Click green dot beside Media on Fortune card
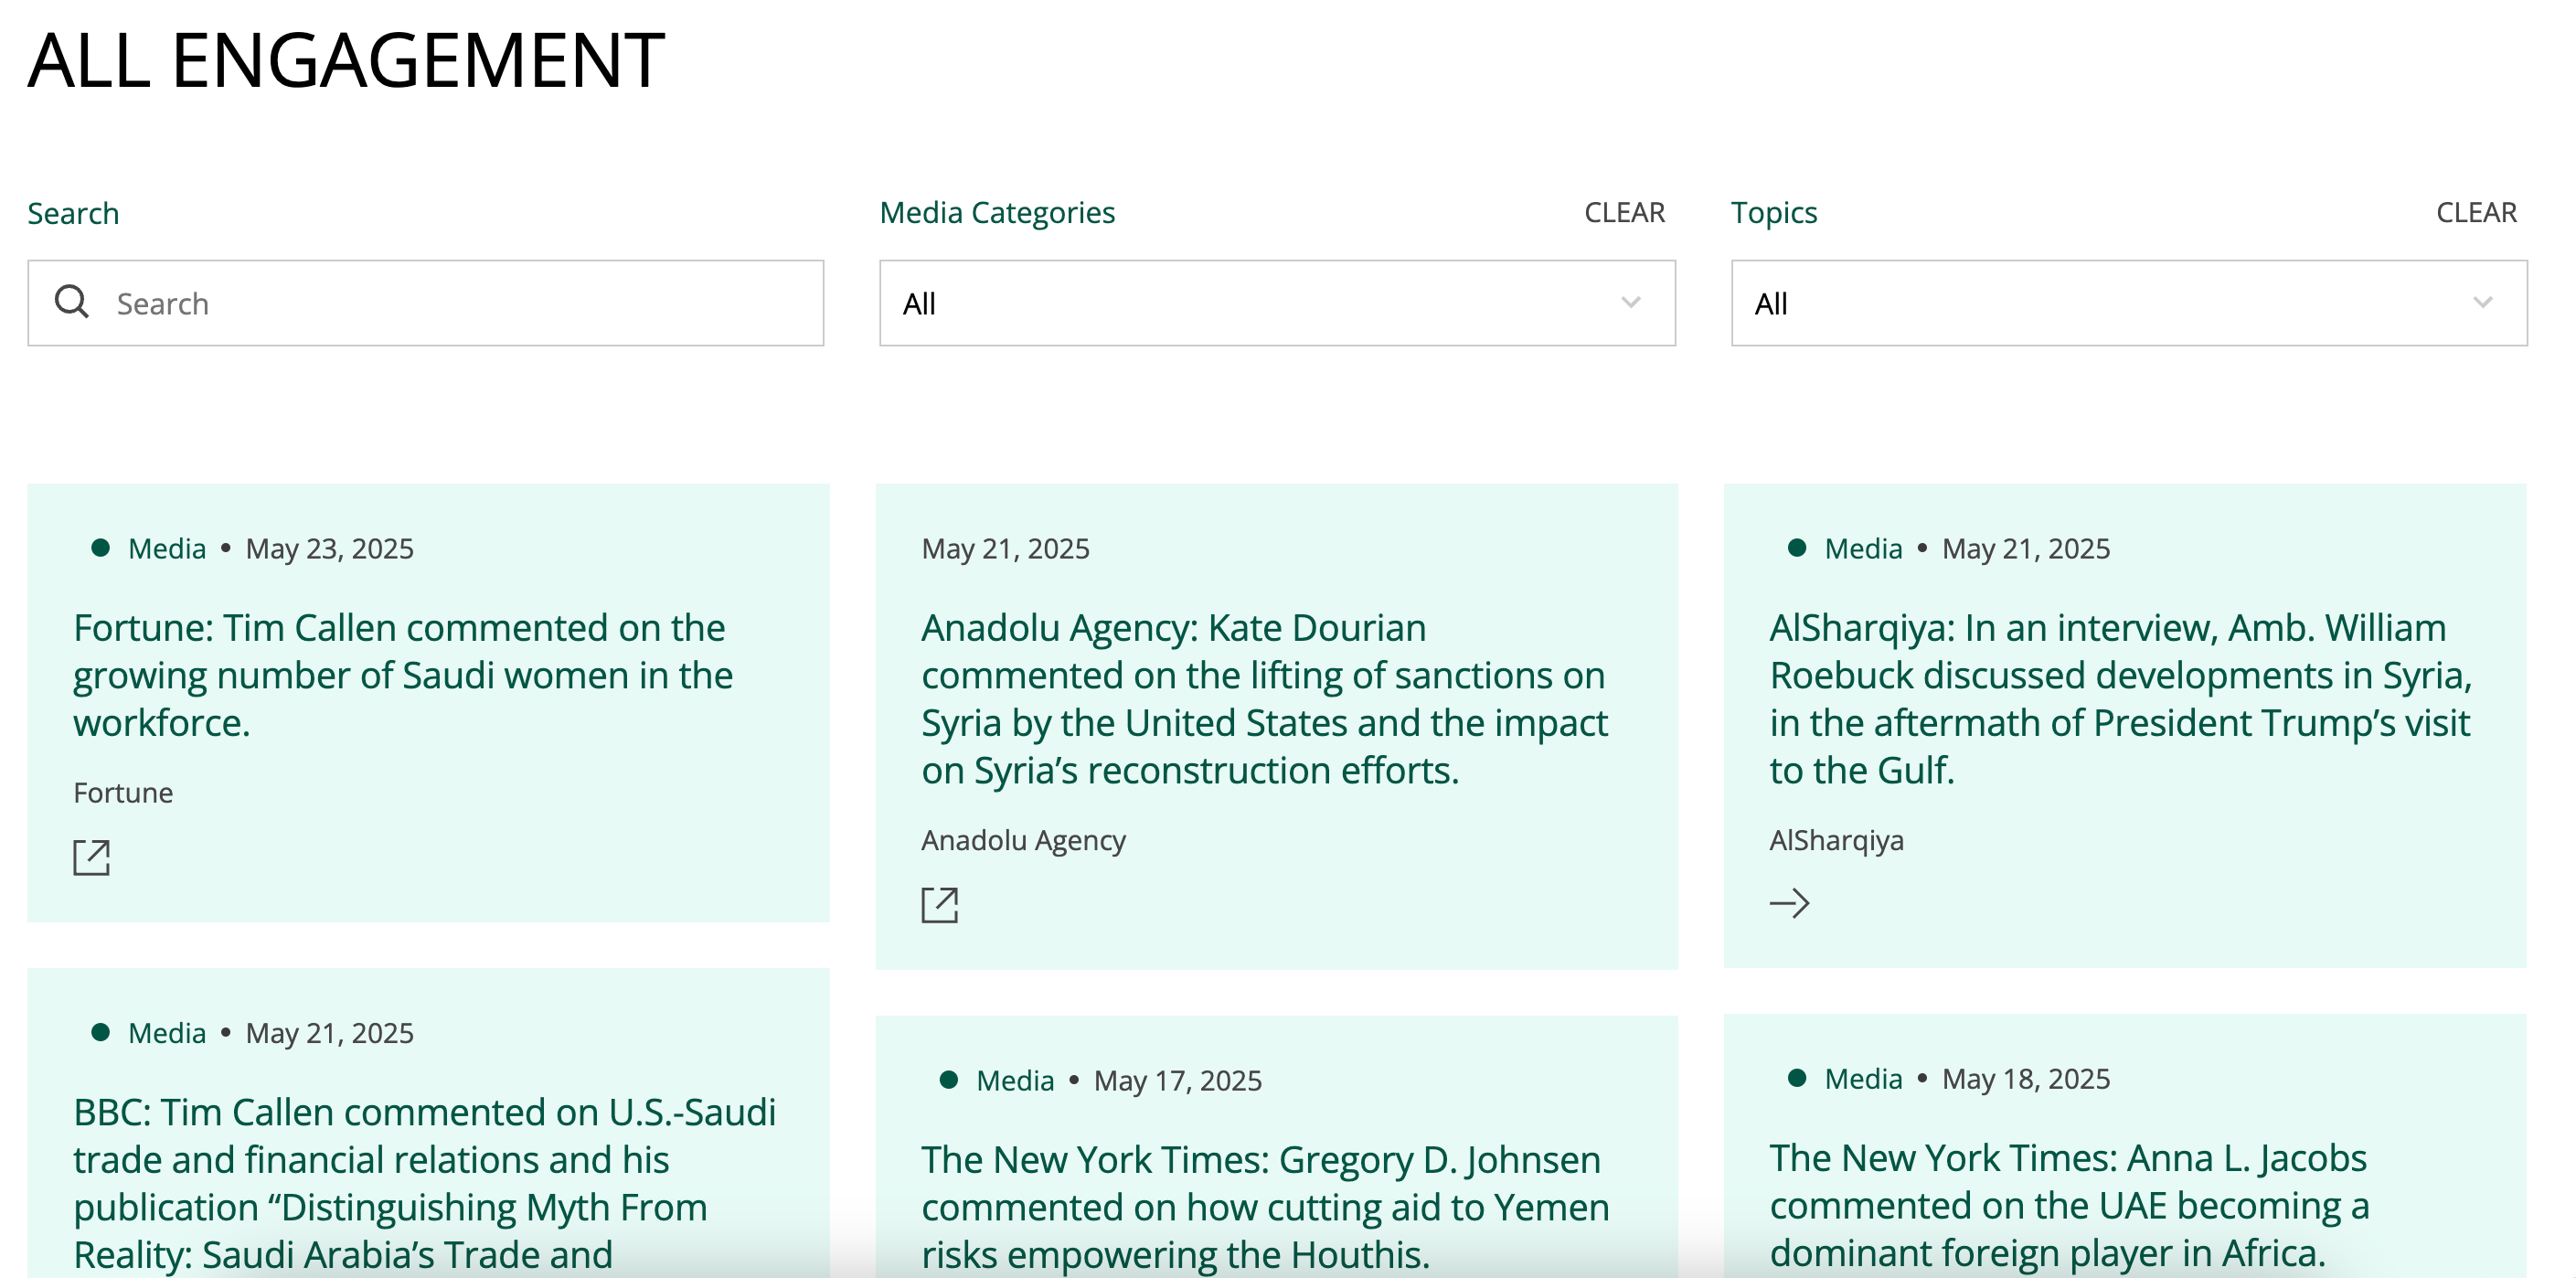This screenshot has width=2576, height=1278. pyautogui.click(x=100, y=548)
